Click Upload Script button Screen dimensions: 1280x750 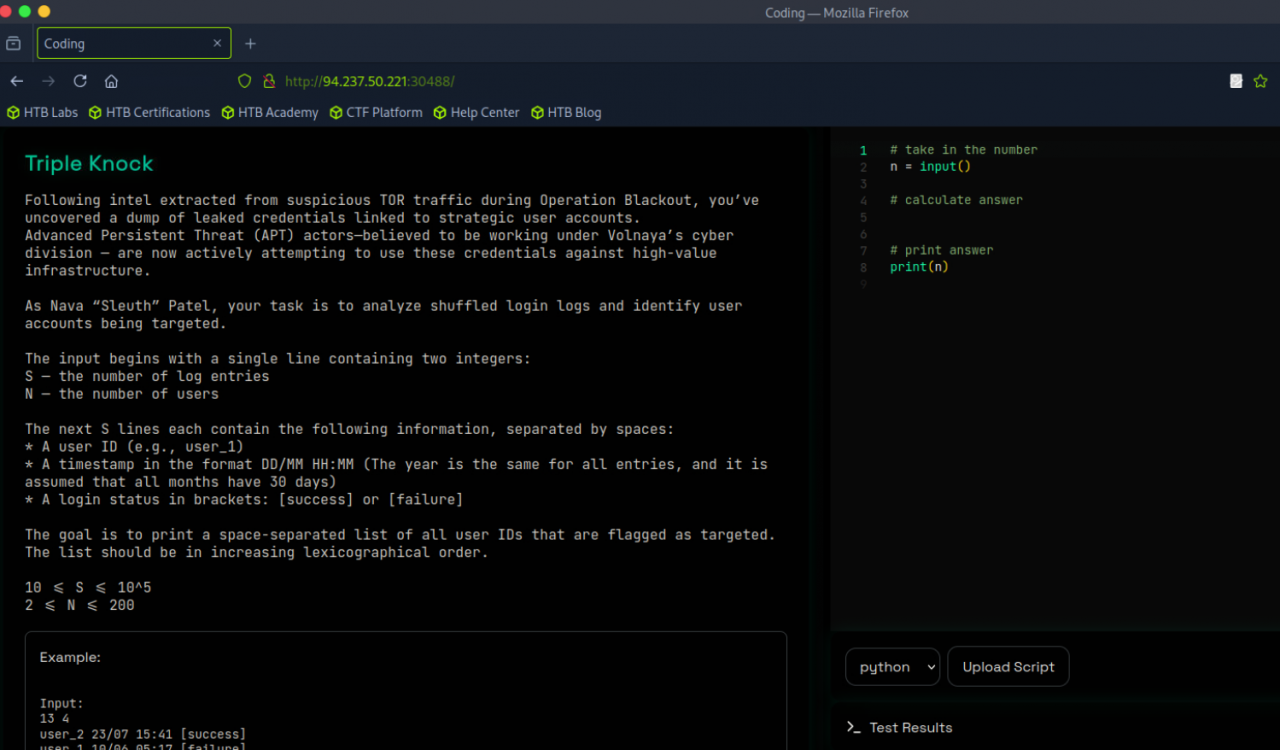point(1008,667)
